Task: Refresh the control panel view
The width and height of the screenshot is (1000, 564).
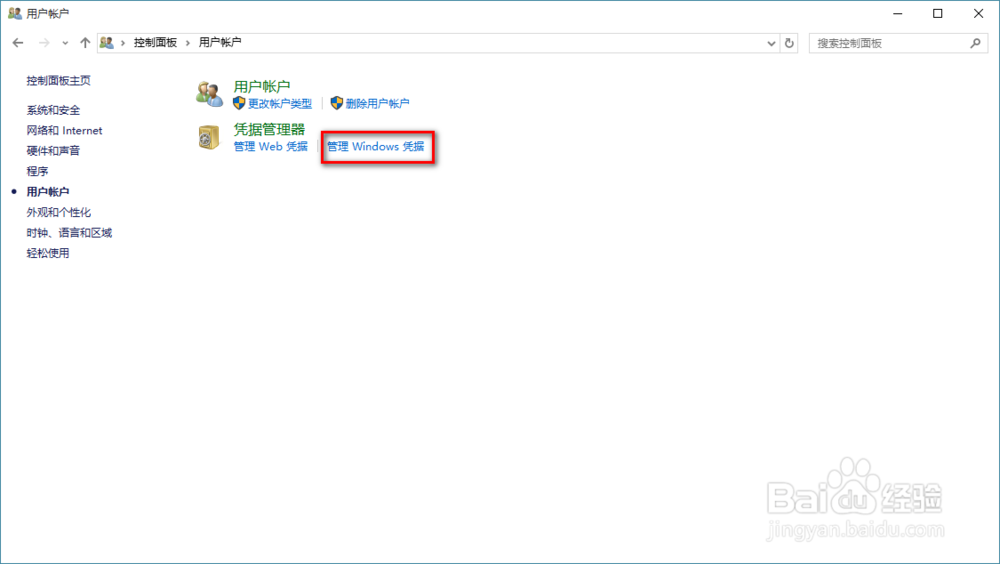Action: [789, 43]
